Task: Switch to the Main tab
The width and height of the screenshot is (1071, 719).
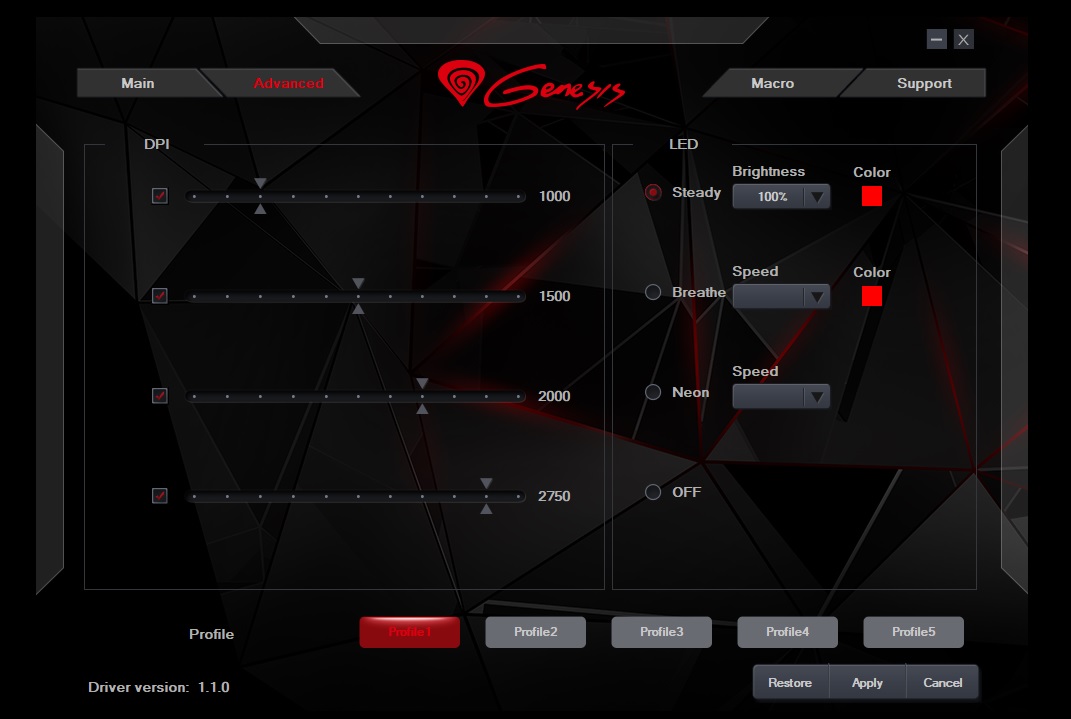Action: coord(138,83)
